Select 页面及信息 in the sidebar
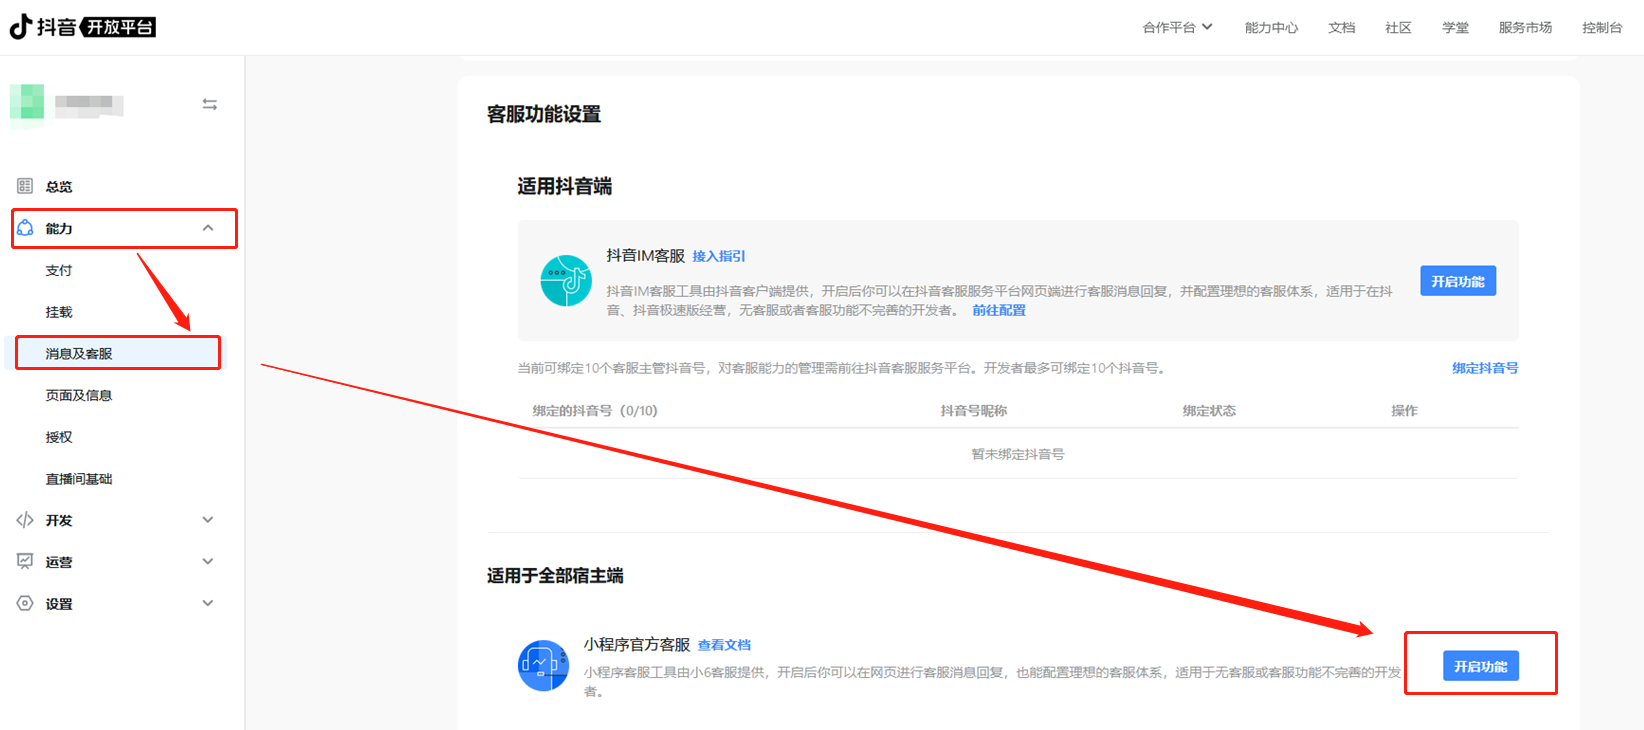The image size is (1644, 730). (x=79, y=395)
